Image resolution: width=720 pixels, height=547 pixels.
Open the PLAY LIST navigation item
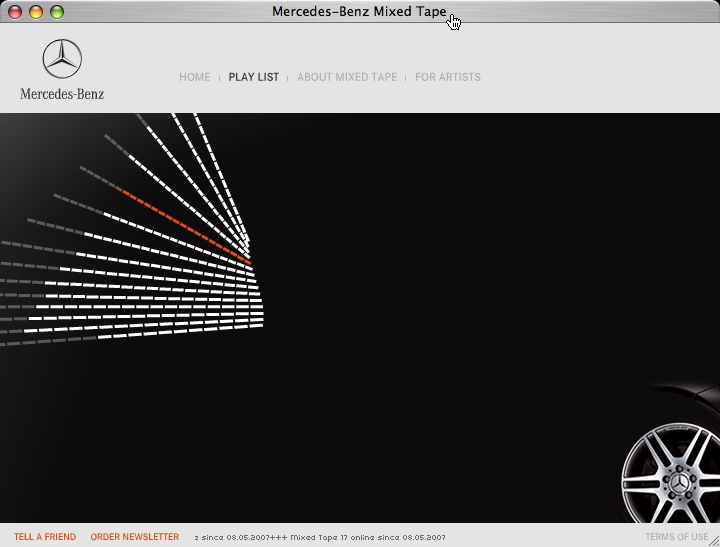(253, 77)
